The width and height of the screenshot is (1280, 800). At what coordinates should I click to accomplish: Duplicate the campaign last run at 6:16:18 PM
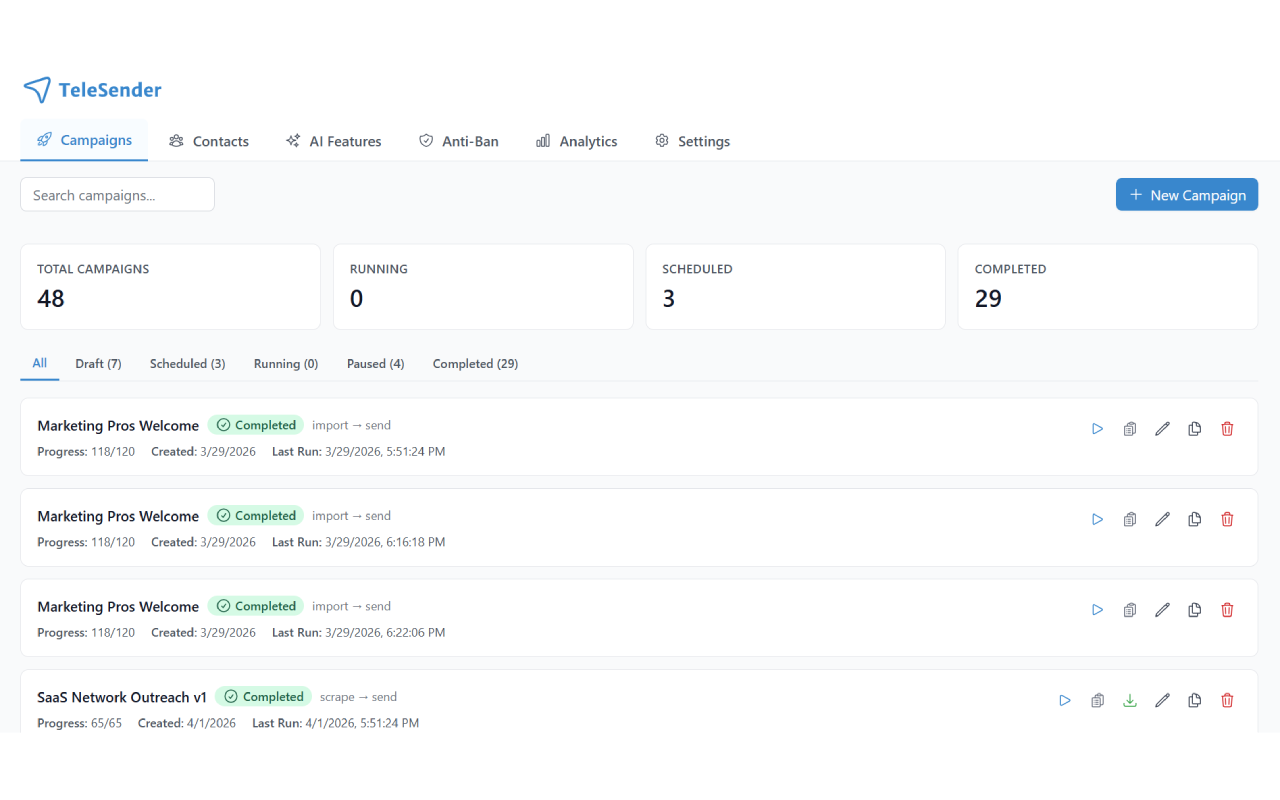point(1194,520)
